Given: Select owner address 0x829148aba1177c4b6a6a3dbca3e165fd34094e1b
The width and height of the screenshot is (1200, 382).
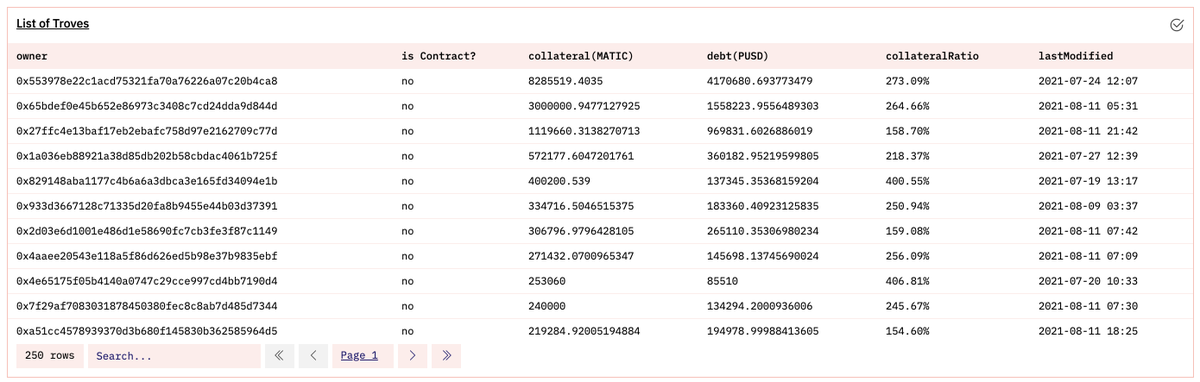Looking at the screenshot, I should (x=147, y=181).
